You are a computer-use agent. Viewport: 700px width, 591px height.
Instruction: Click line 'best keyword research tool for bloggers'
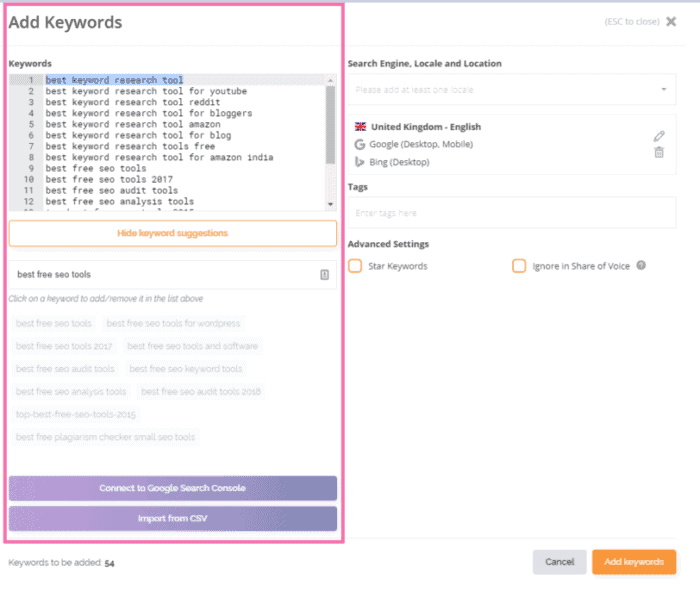(149, 113)
